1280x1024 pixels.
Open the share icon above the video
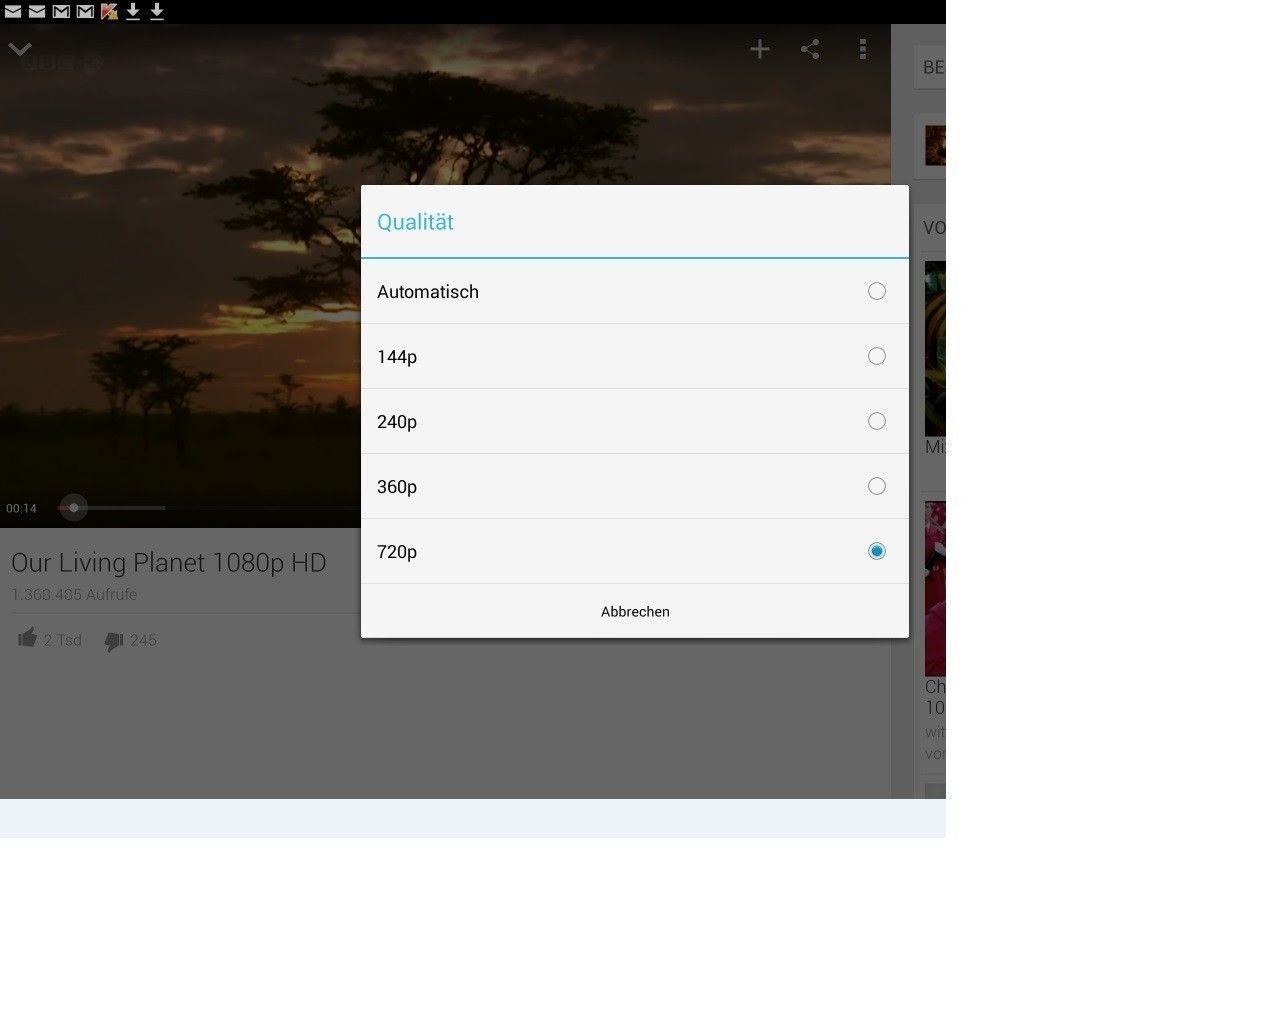click(811, 49)
